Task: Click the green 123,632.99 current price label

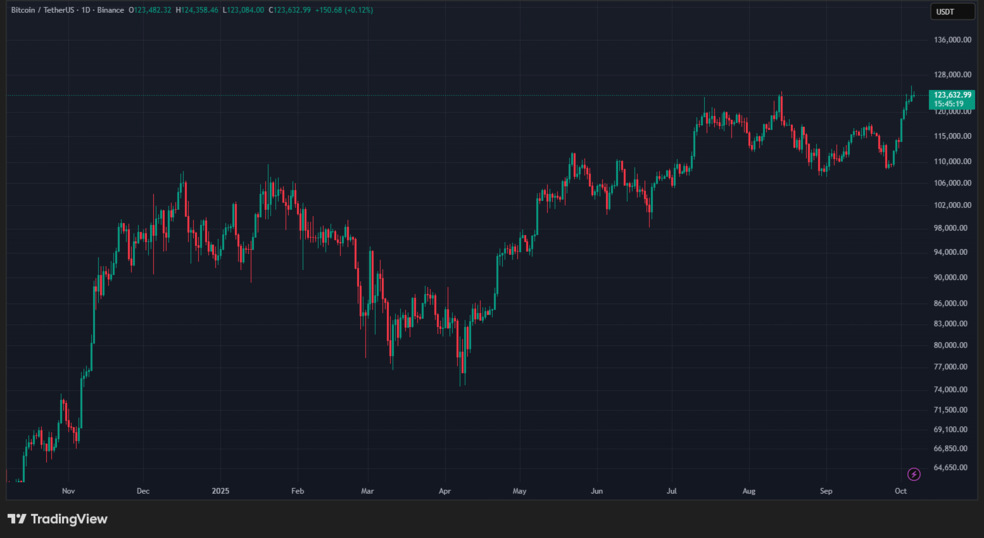Action: click(x=951, y=95)
